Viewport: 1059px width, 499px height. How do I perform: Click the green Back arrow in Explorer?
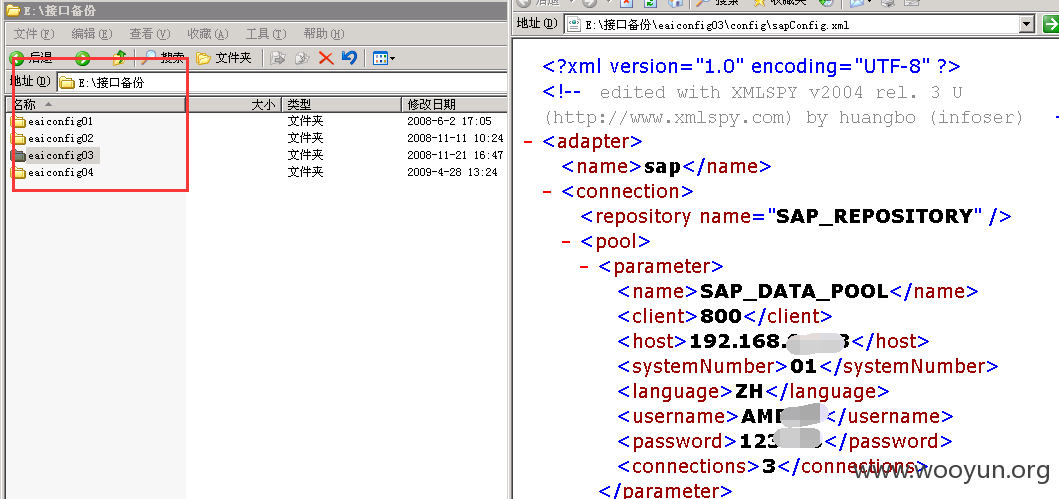point(17,59)
